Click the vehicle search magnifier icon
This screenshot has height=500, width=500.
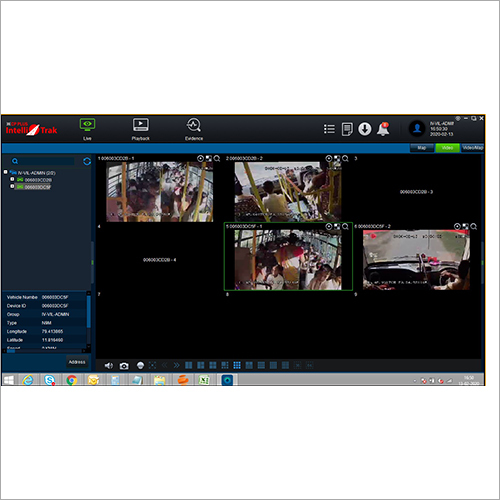[x=15, y=161]
